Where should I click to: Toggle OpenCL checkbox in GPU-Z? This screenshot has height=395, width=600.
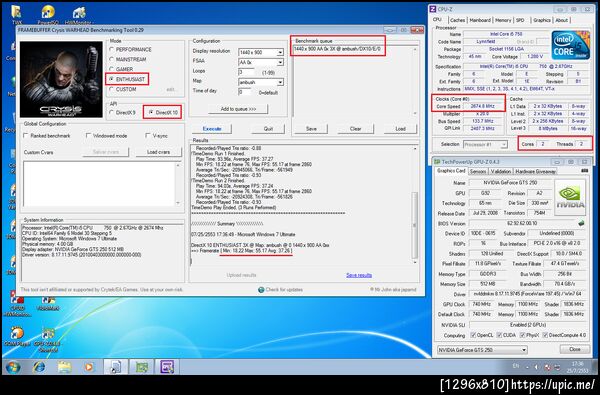473,335
